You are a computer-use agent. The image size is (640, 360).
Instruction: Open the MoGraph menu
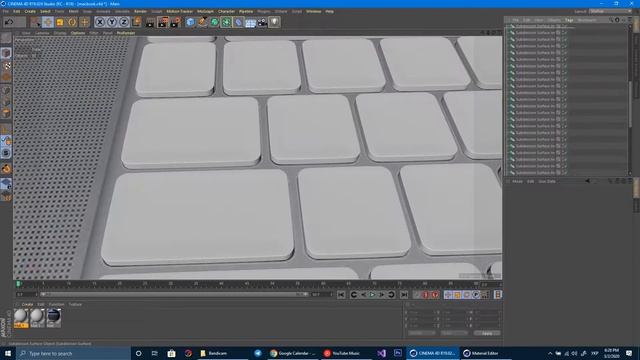[205, 11]
